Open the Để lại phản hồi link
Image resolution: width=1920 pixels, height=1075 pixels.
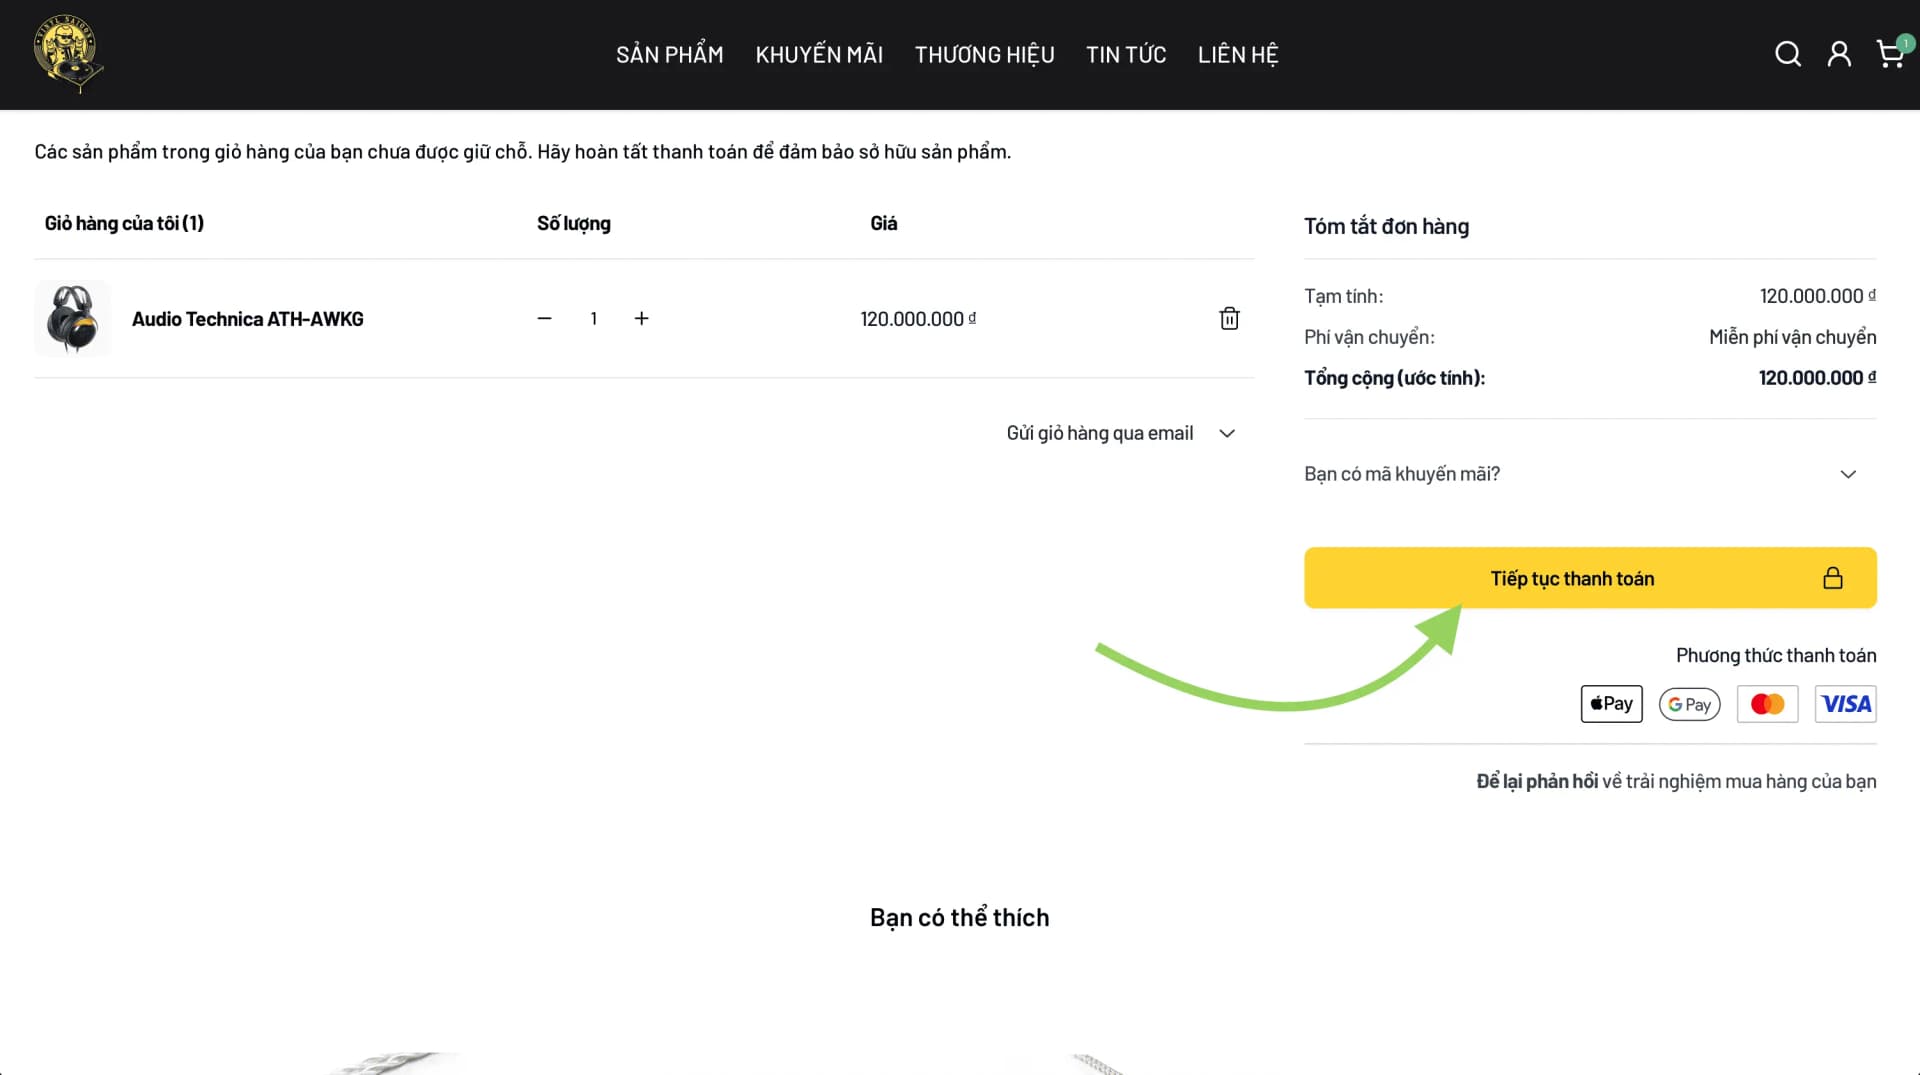pos(1537,781)
